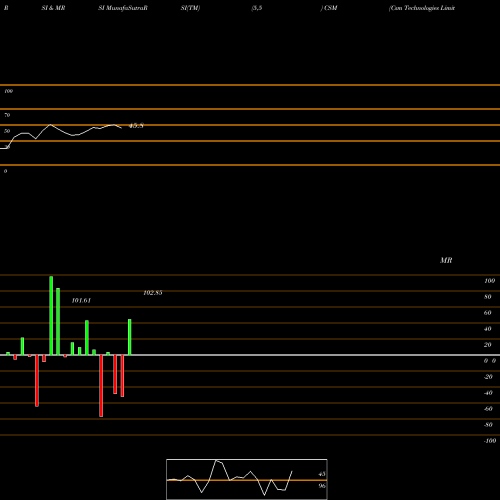Click the MR panel title label
500x500 pixels.
[446, 260]
